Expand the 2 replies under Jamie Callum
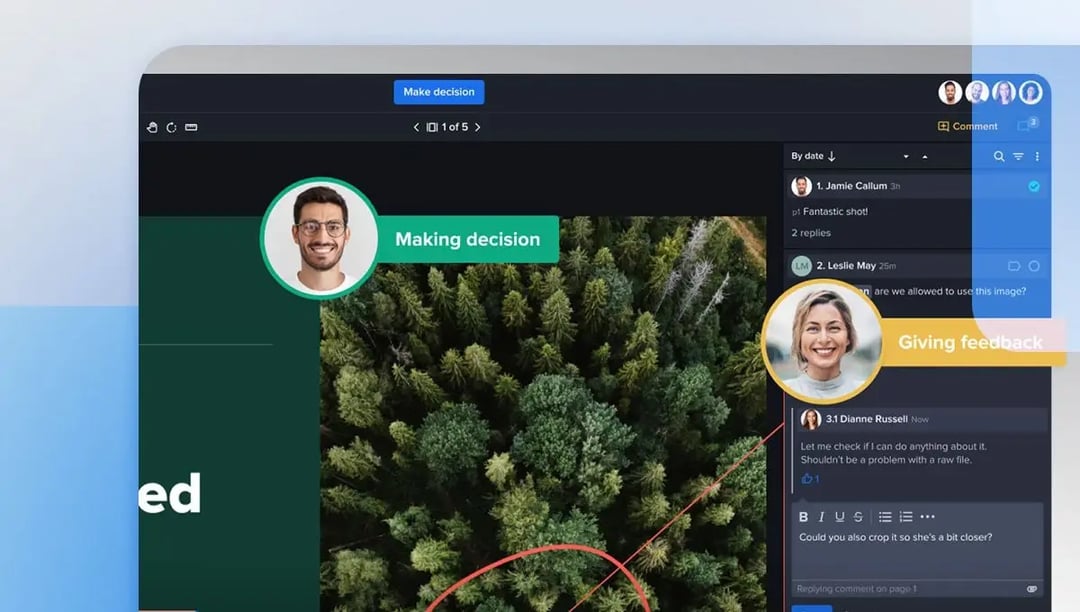This screenshot has width=1080, height=612. (x=811, y=233)
